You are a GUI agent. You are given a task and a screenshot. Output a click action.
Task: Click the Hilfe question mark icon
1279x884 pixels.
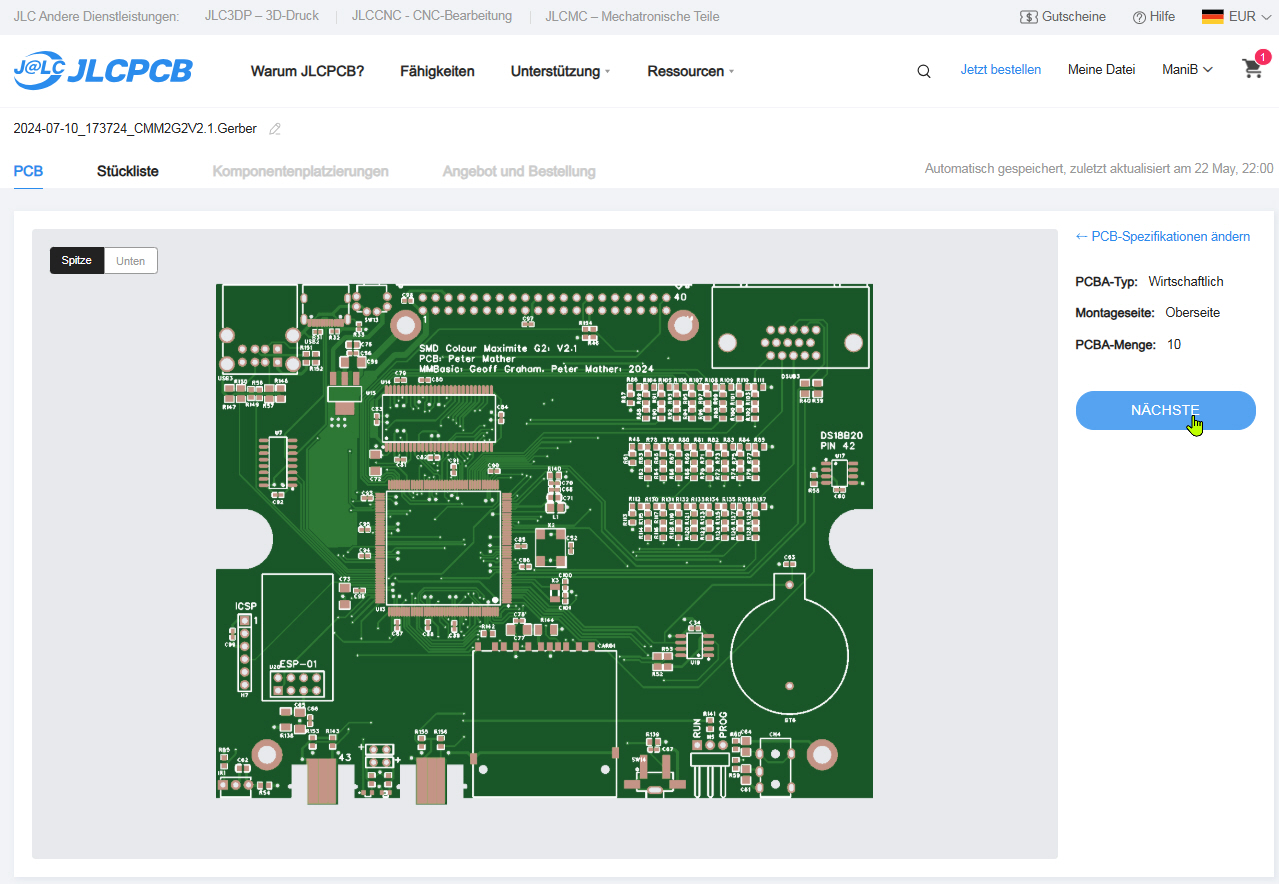coord(1139,17)
